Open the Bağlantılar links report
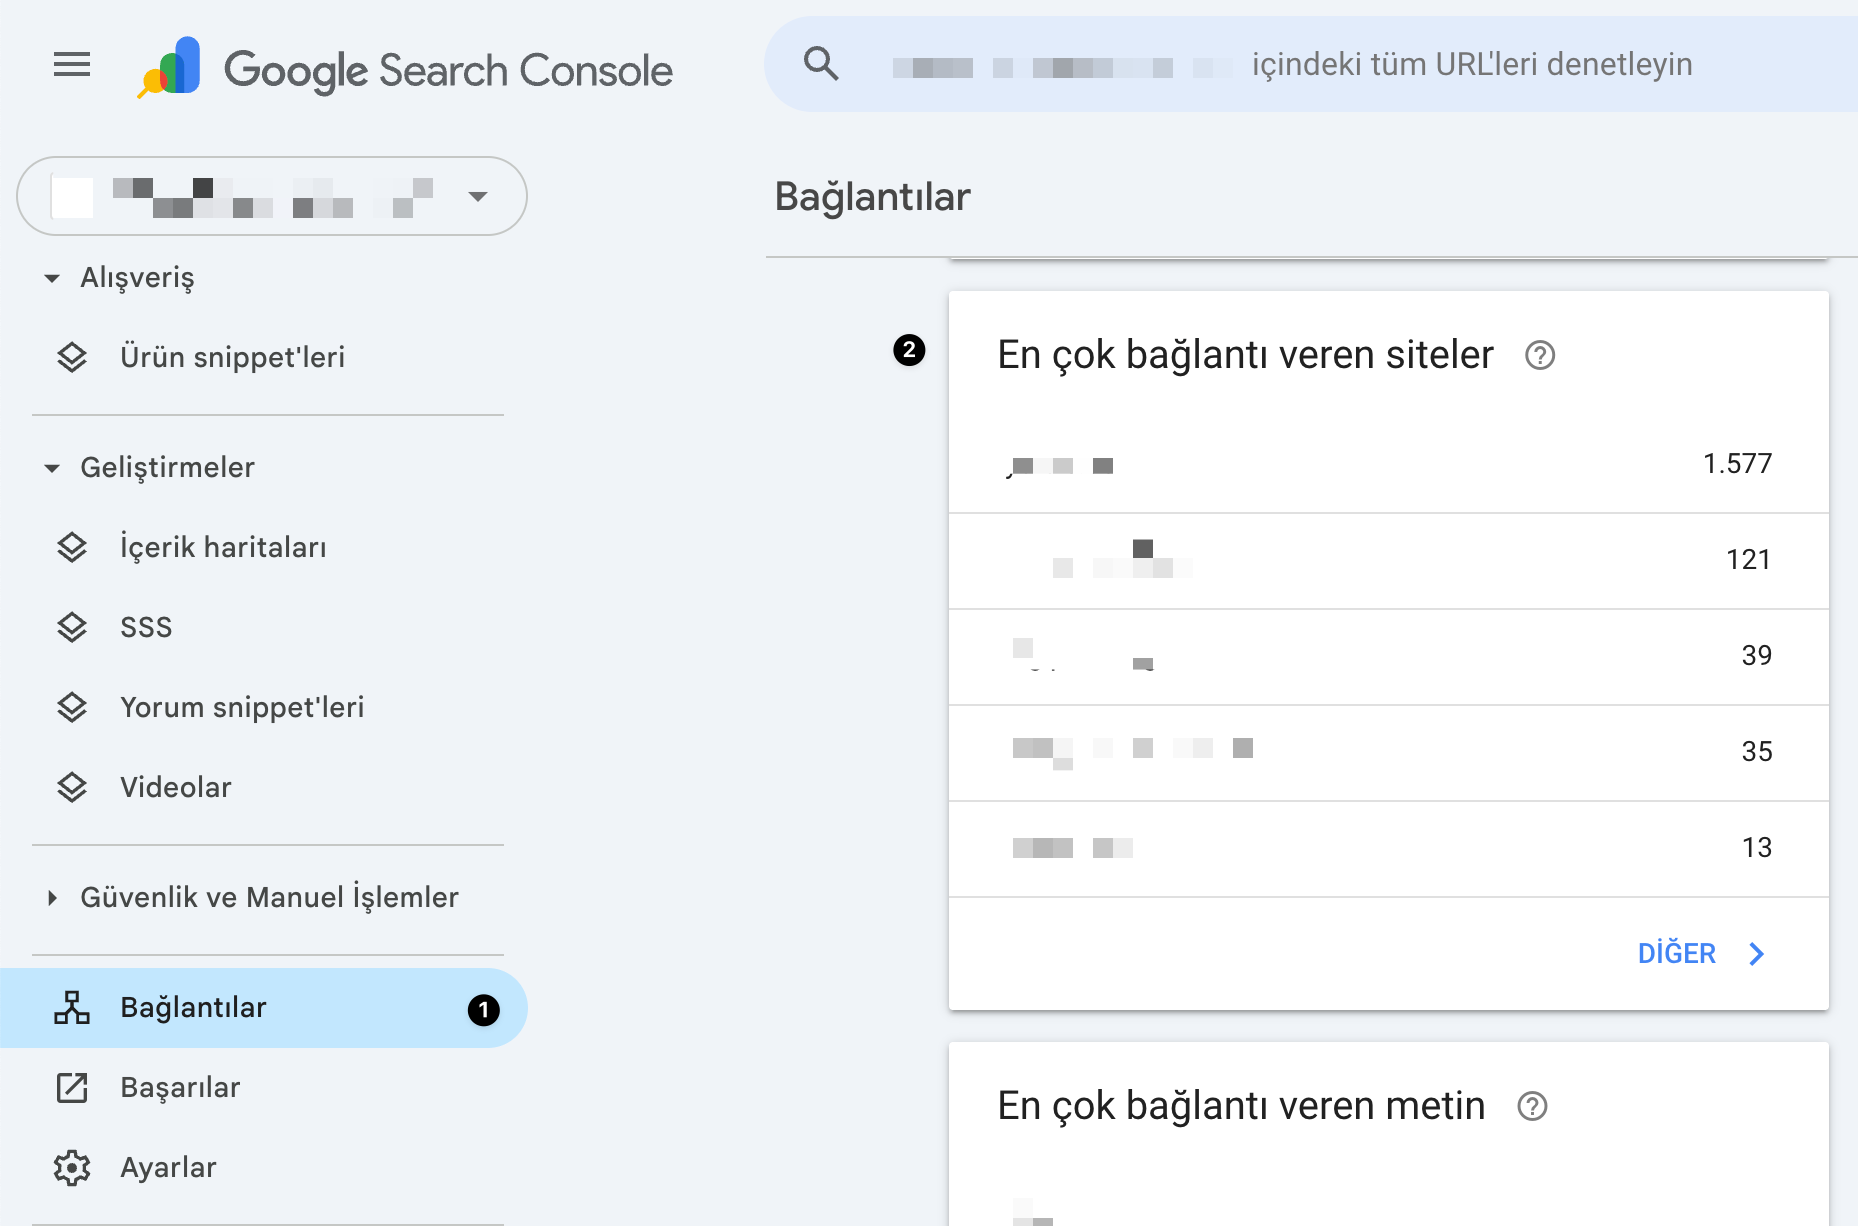Viewport: 1858px width, 1226px height. (194, 1007)
